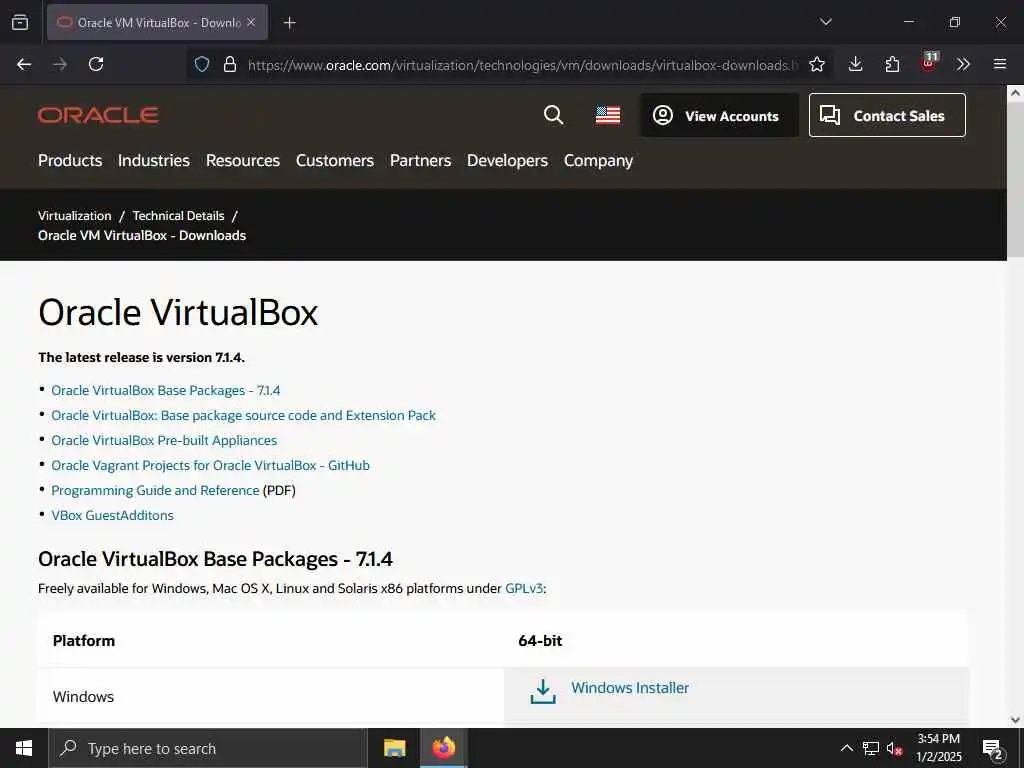This screenshot has height=768, width=1024.
Task: Open the network status tray icon
Action: (x=871, y=748)
